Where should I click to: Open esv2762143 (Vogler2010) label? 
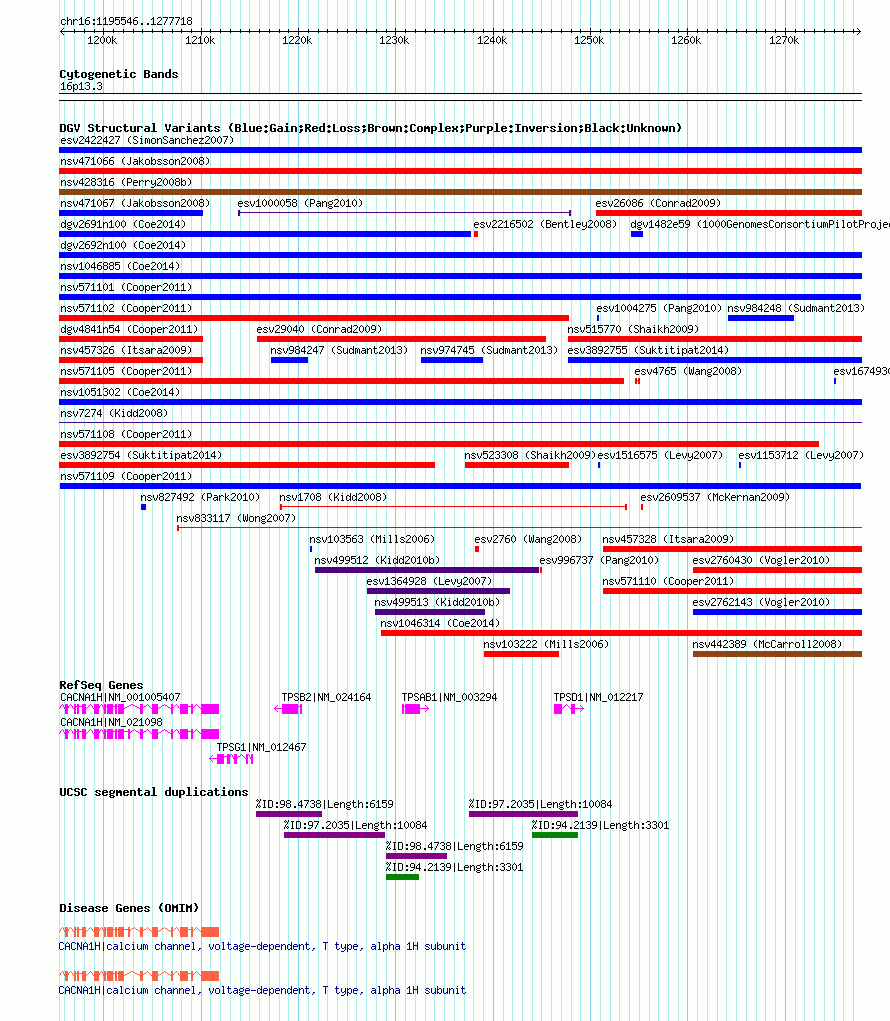pos(761,602)
